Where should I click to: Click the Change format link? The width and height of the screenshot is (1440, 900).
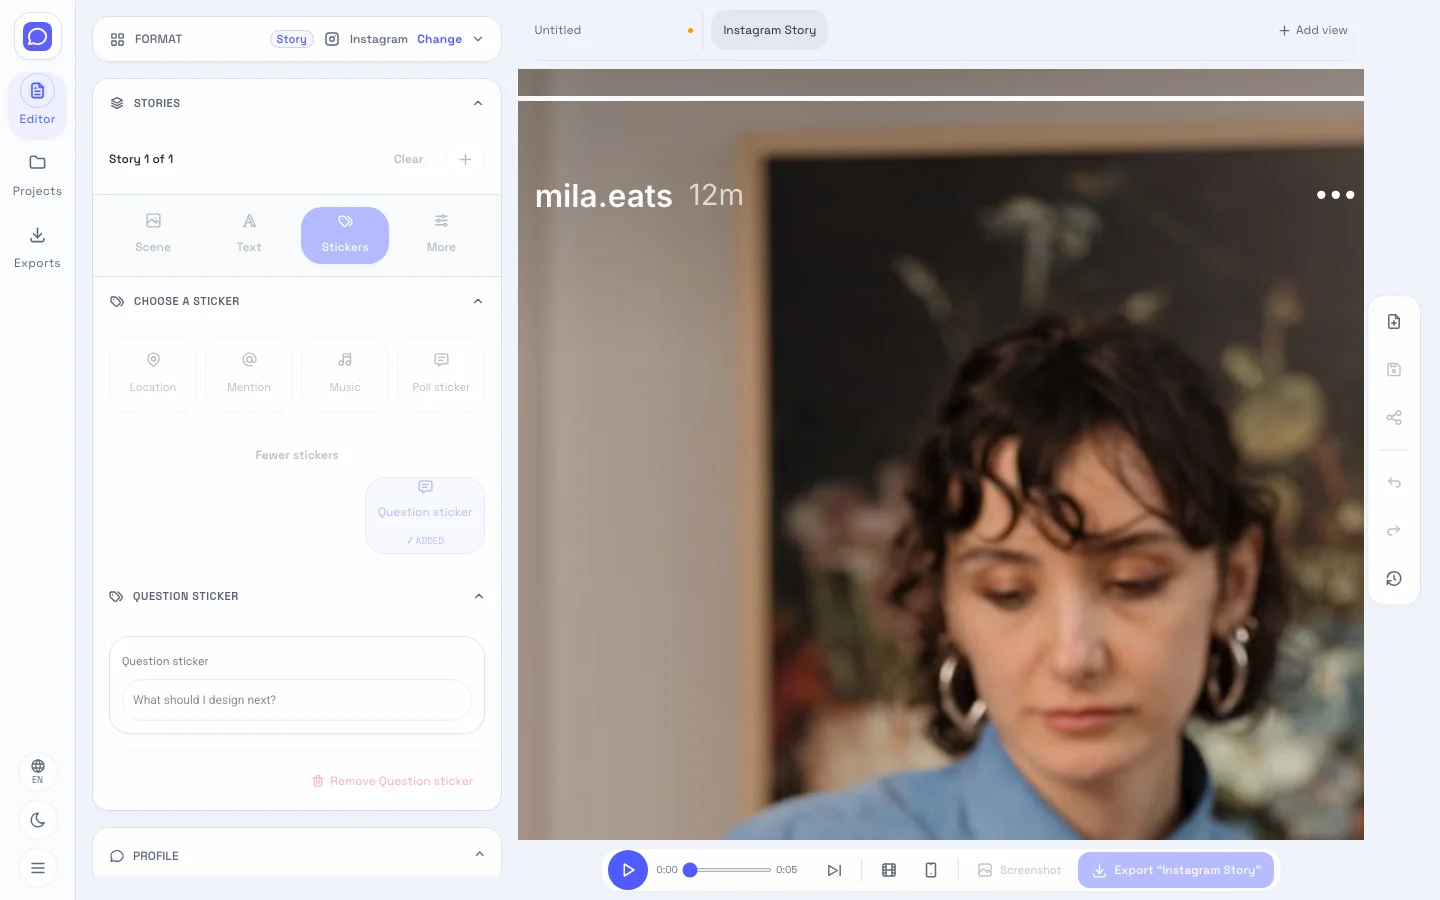pos(439,39)
